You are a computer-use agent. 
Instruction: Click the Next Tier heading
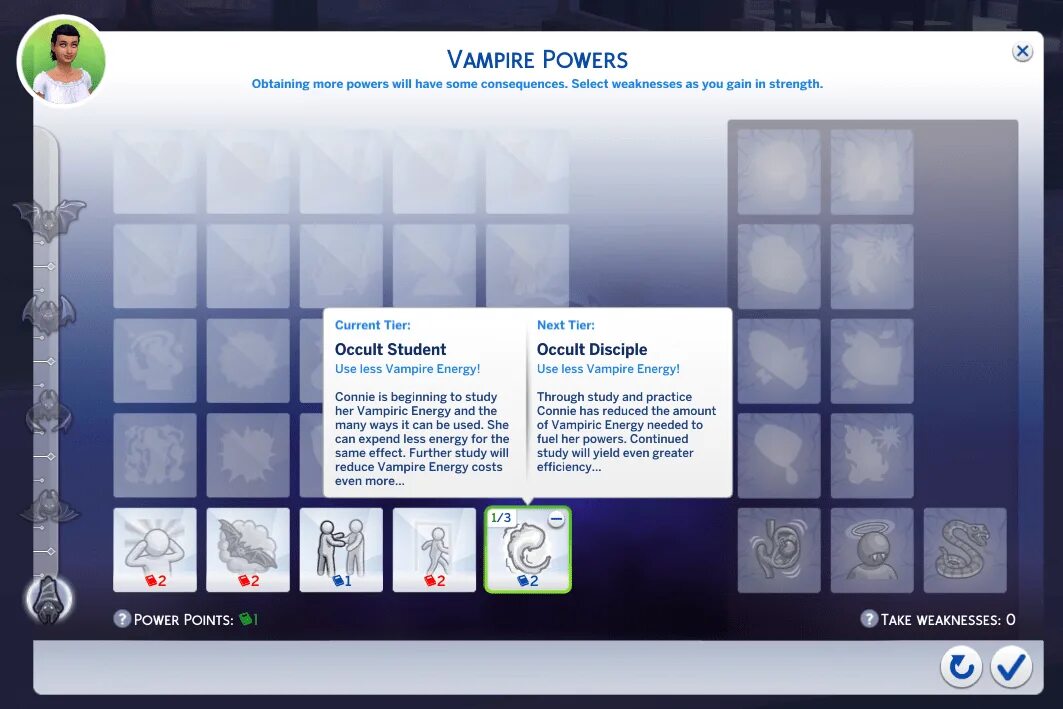coord(565,325)
